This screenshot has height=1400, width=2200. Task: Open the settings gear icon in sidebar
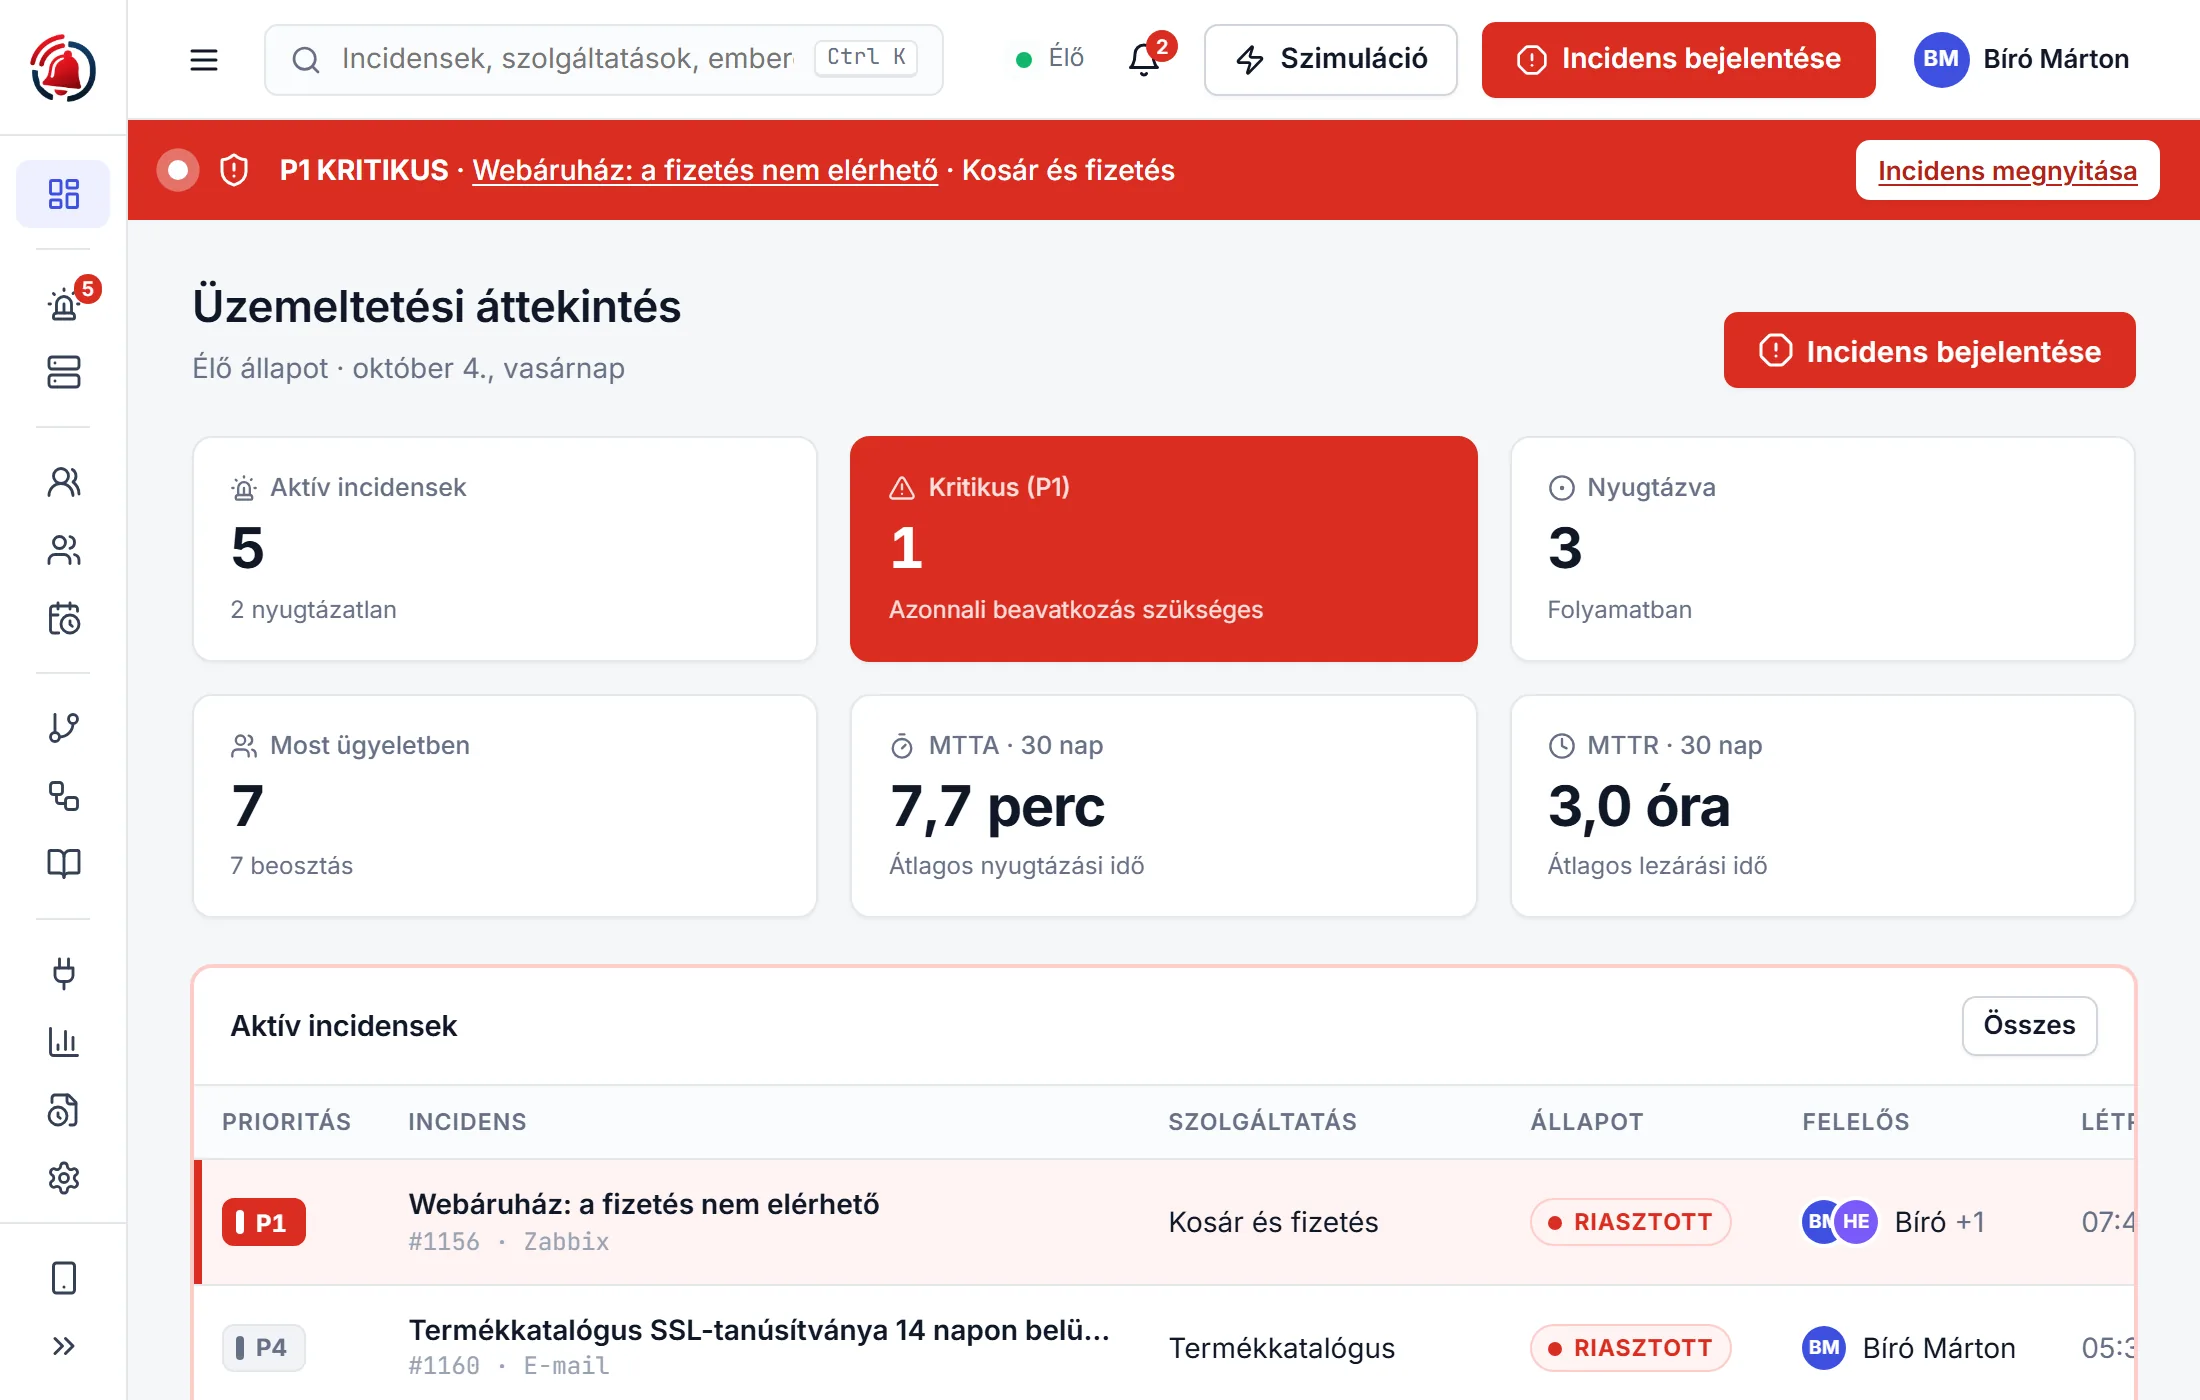[64, 1178]
